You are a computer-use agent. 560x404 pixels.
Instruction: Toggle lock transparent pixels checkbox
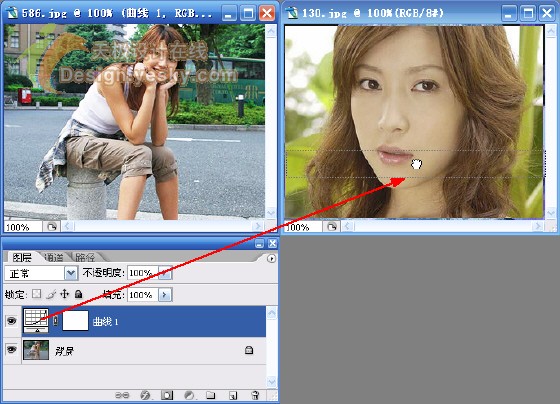coord(36,294)
